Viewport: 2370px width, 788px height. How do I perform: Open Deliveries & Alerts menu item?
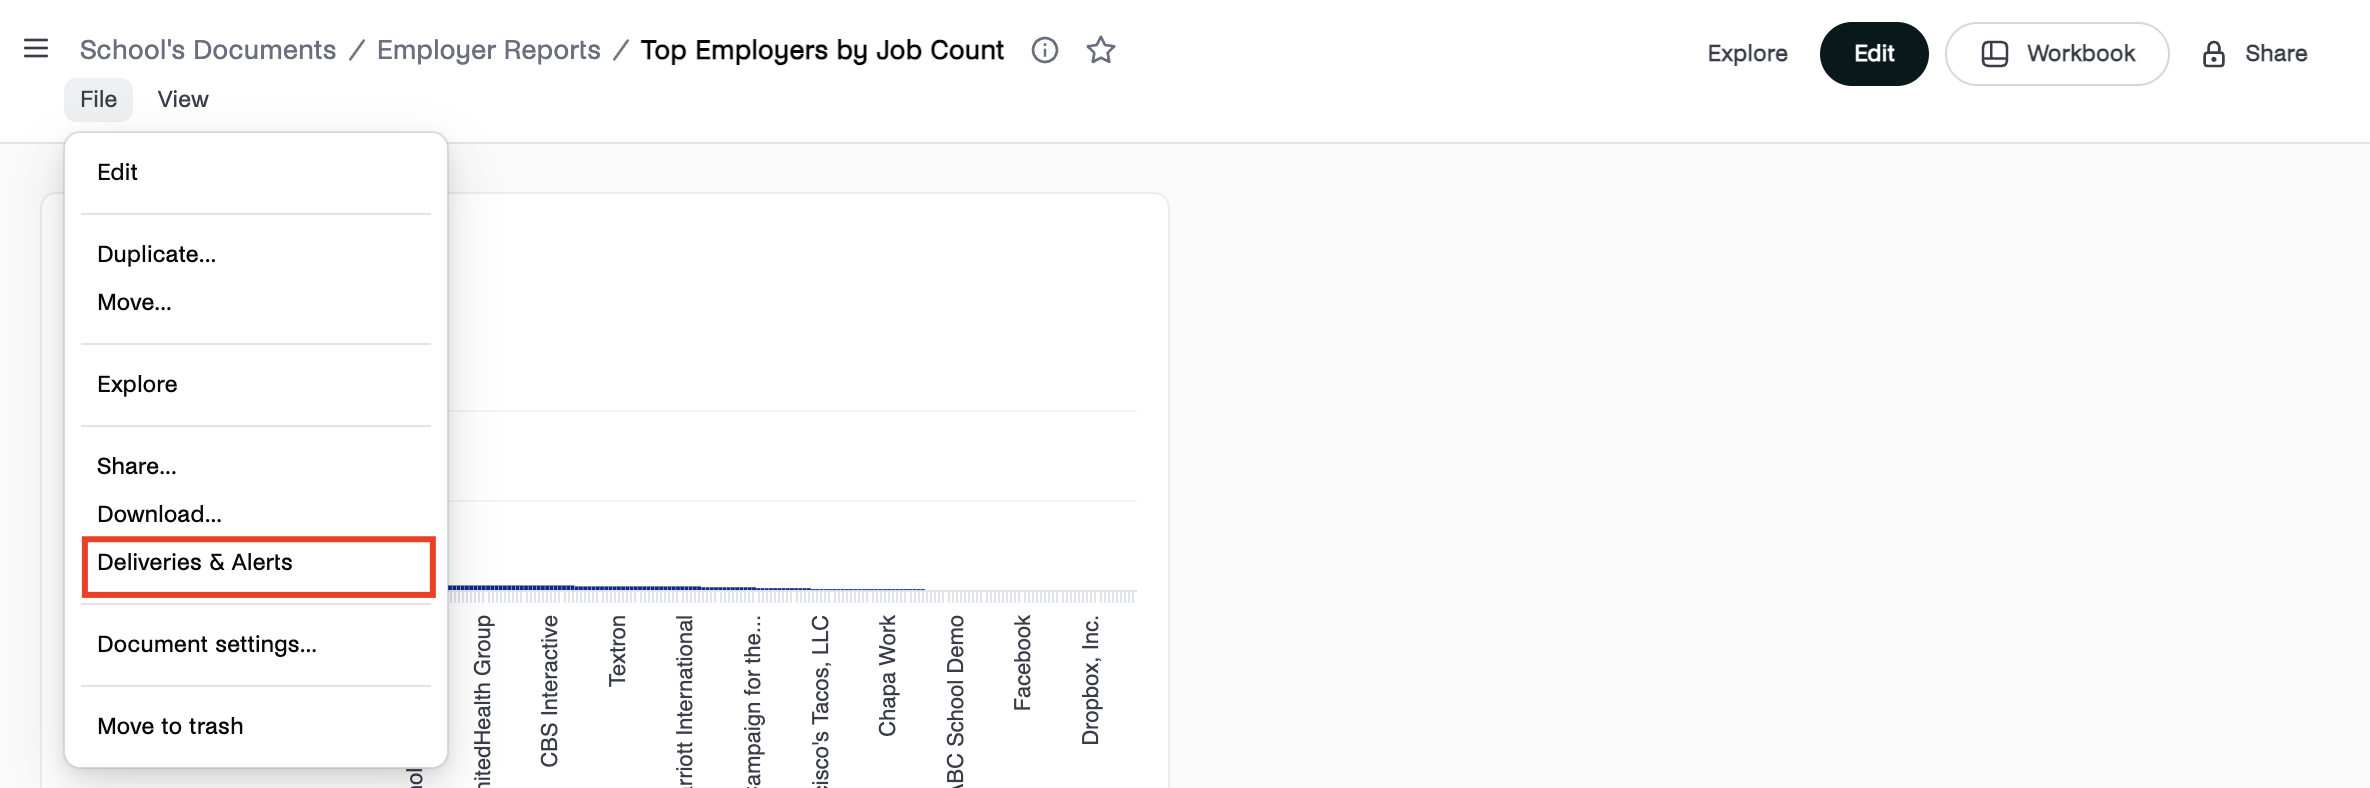pyautogui.click(x=256, y=563)
